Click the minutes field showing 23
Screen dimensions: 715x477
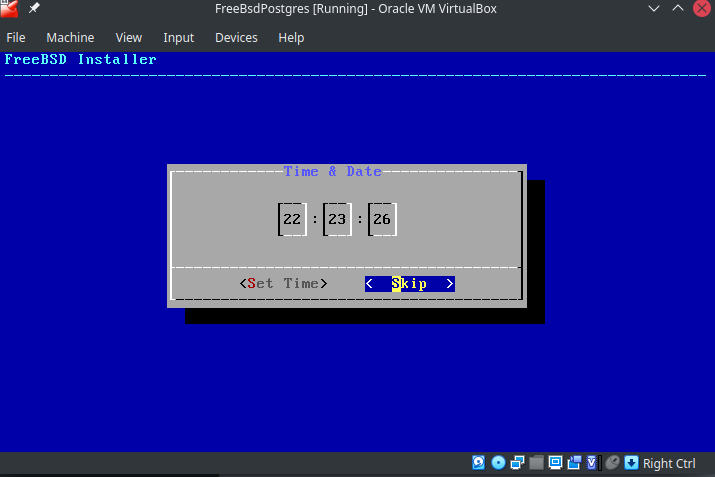tap(337, 219)
